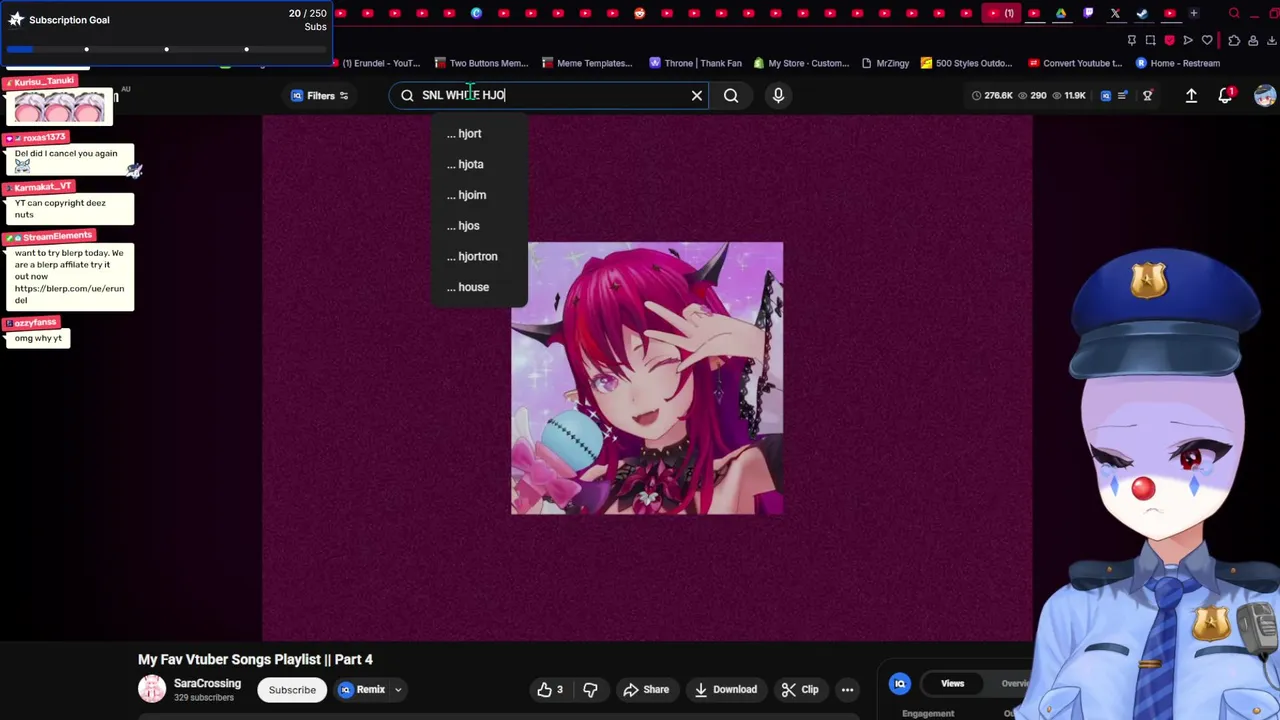Share the video

(646, 689)
